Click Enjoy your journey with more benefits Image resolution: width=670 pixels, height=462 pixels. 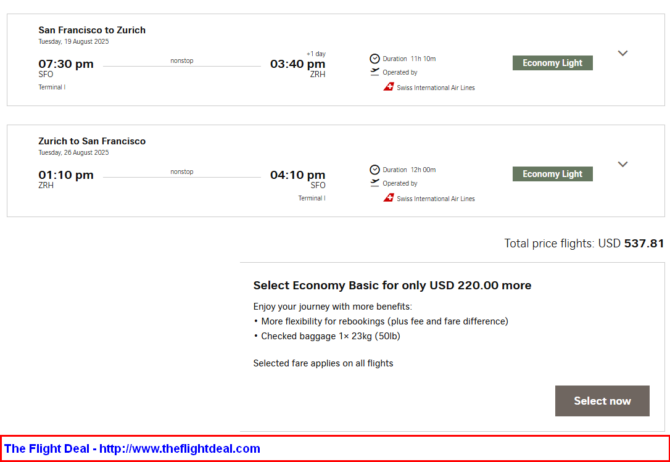[x=332, y=307]
